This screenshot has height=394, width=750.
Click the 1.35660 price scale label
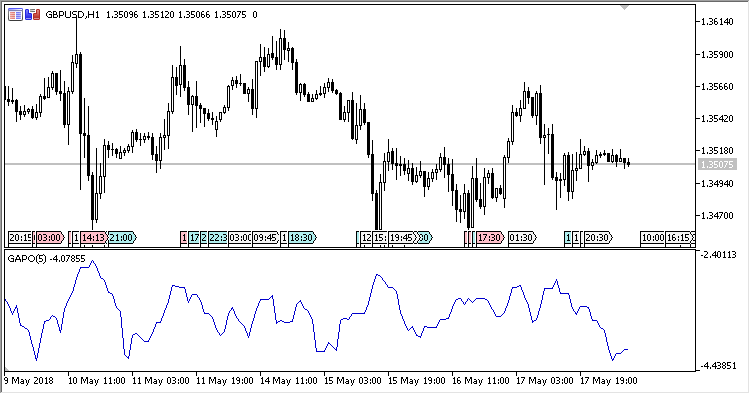point(717,87)
